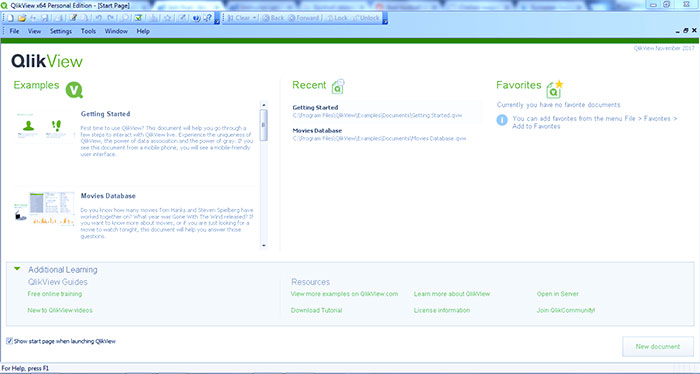The height and width of the screenshot is (374, 700).
Task: Collapse the Additional Learning section triangle
Action: (x=17, y=269)
